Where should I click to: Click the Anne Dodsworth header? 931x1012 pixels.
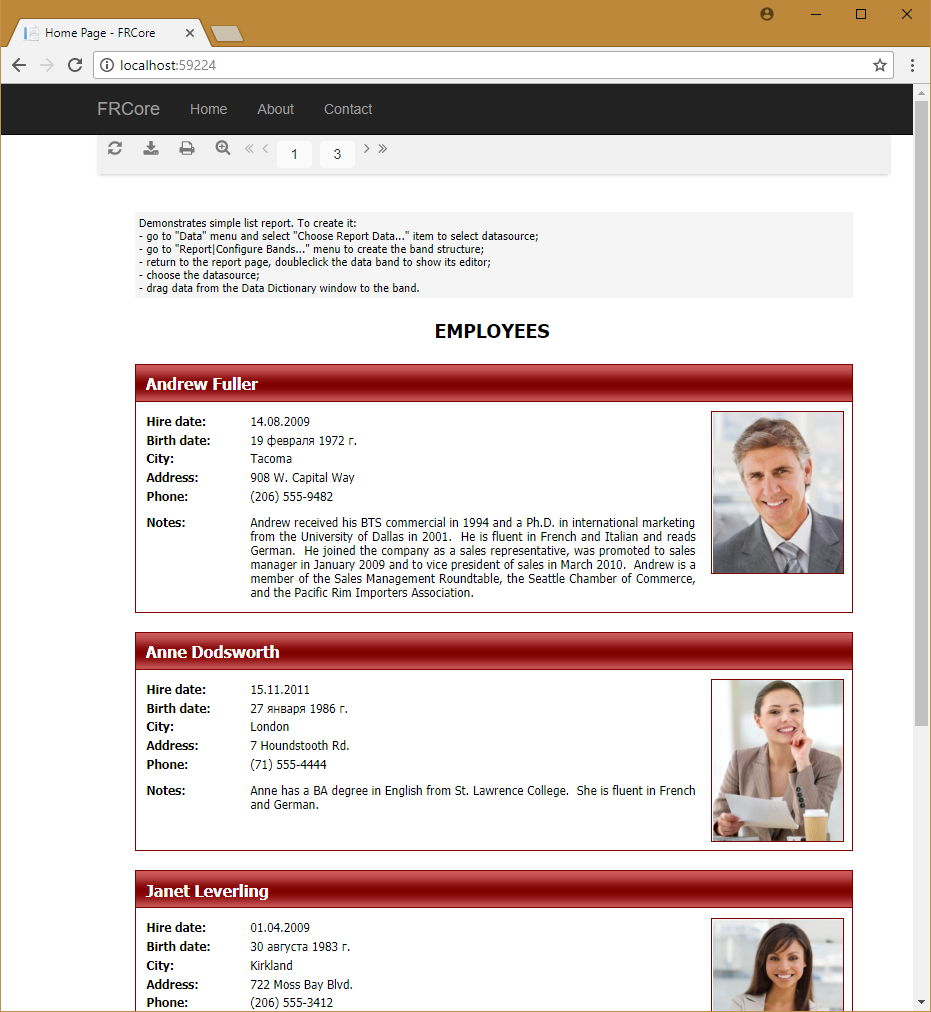coord(494,651)
